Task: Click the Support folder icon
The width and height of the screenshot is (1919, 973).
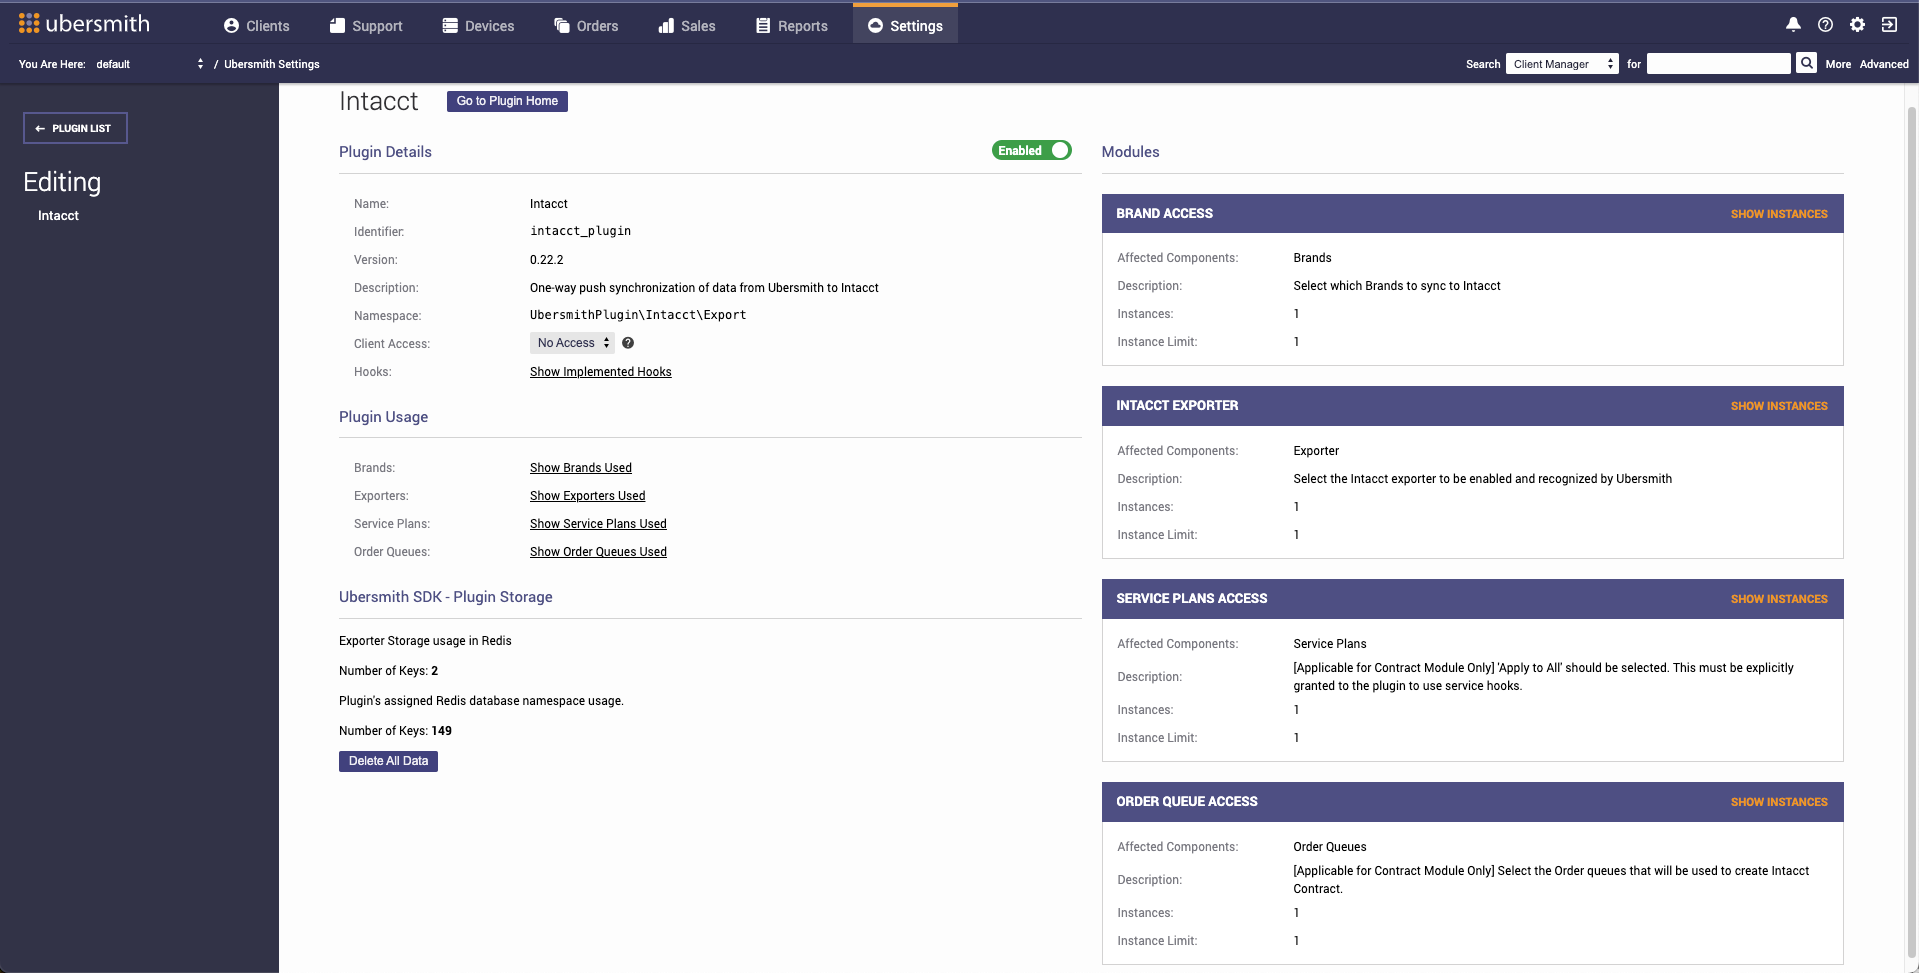Action: click(x=337, y=26)
